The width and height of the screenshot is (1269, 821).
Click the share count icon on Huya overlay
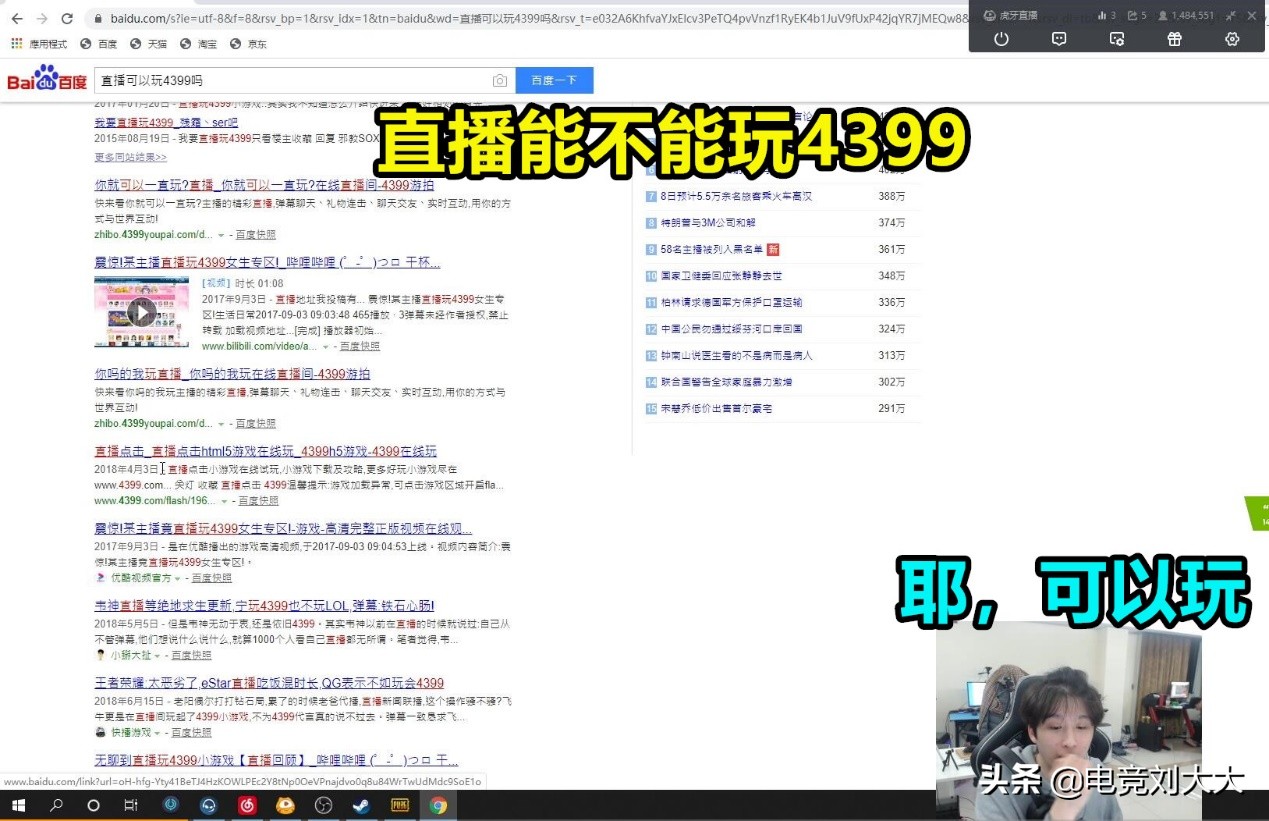[x=1132, y=16]
